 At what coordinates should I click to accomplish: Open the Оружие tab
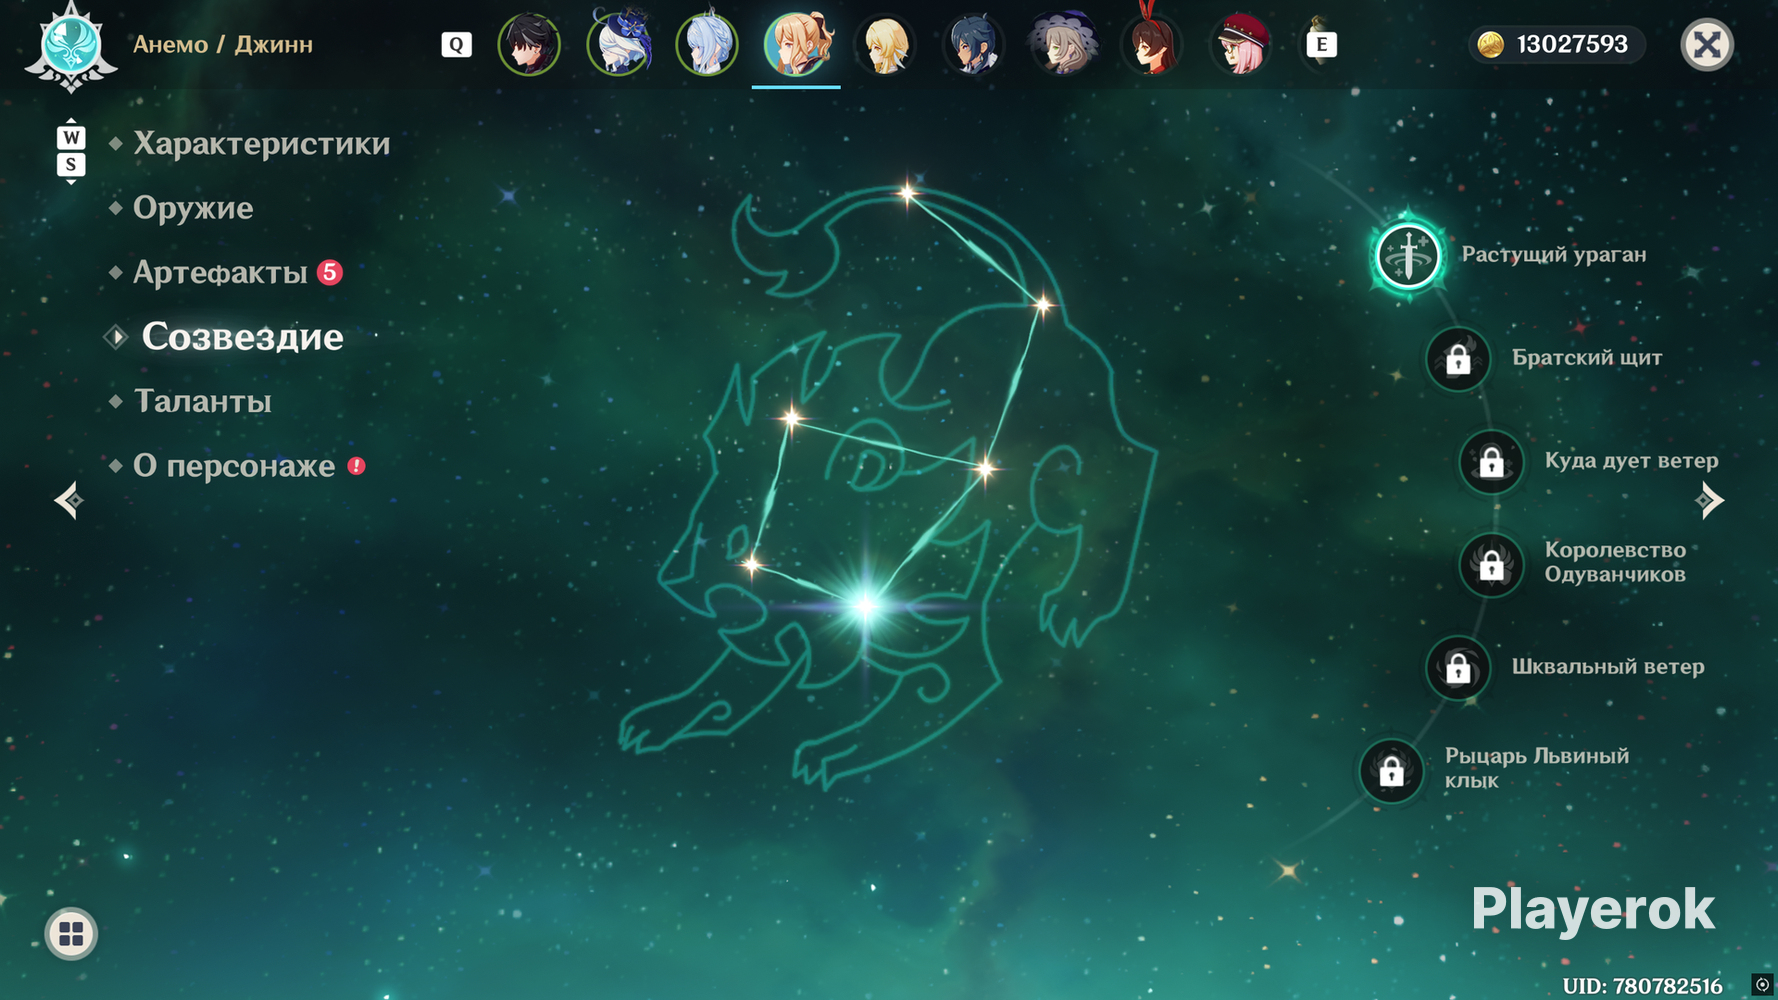coord(193,208)
